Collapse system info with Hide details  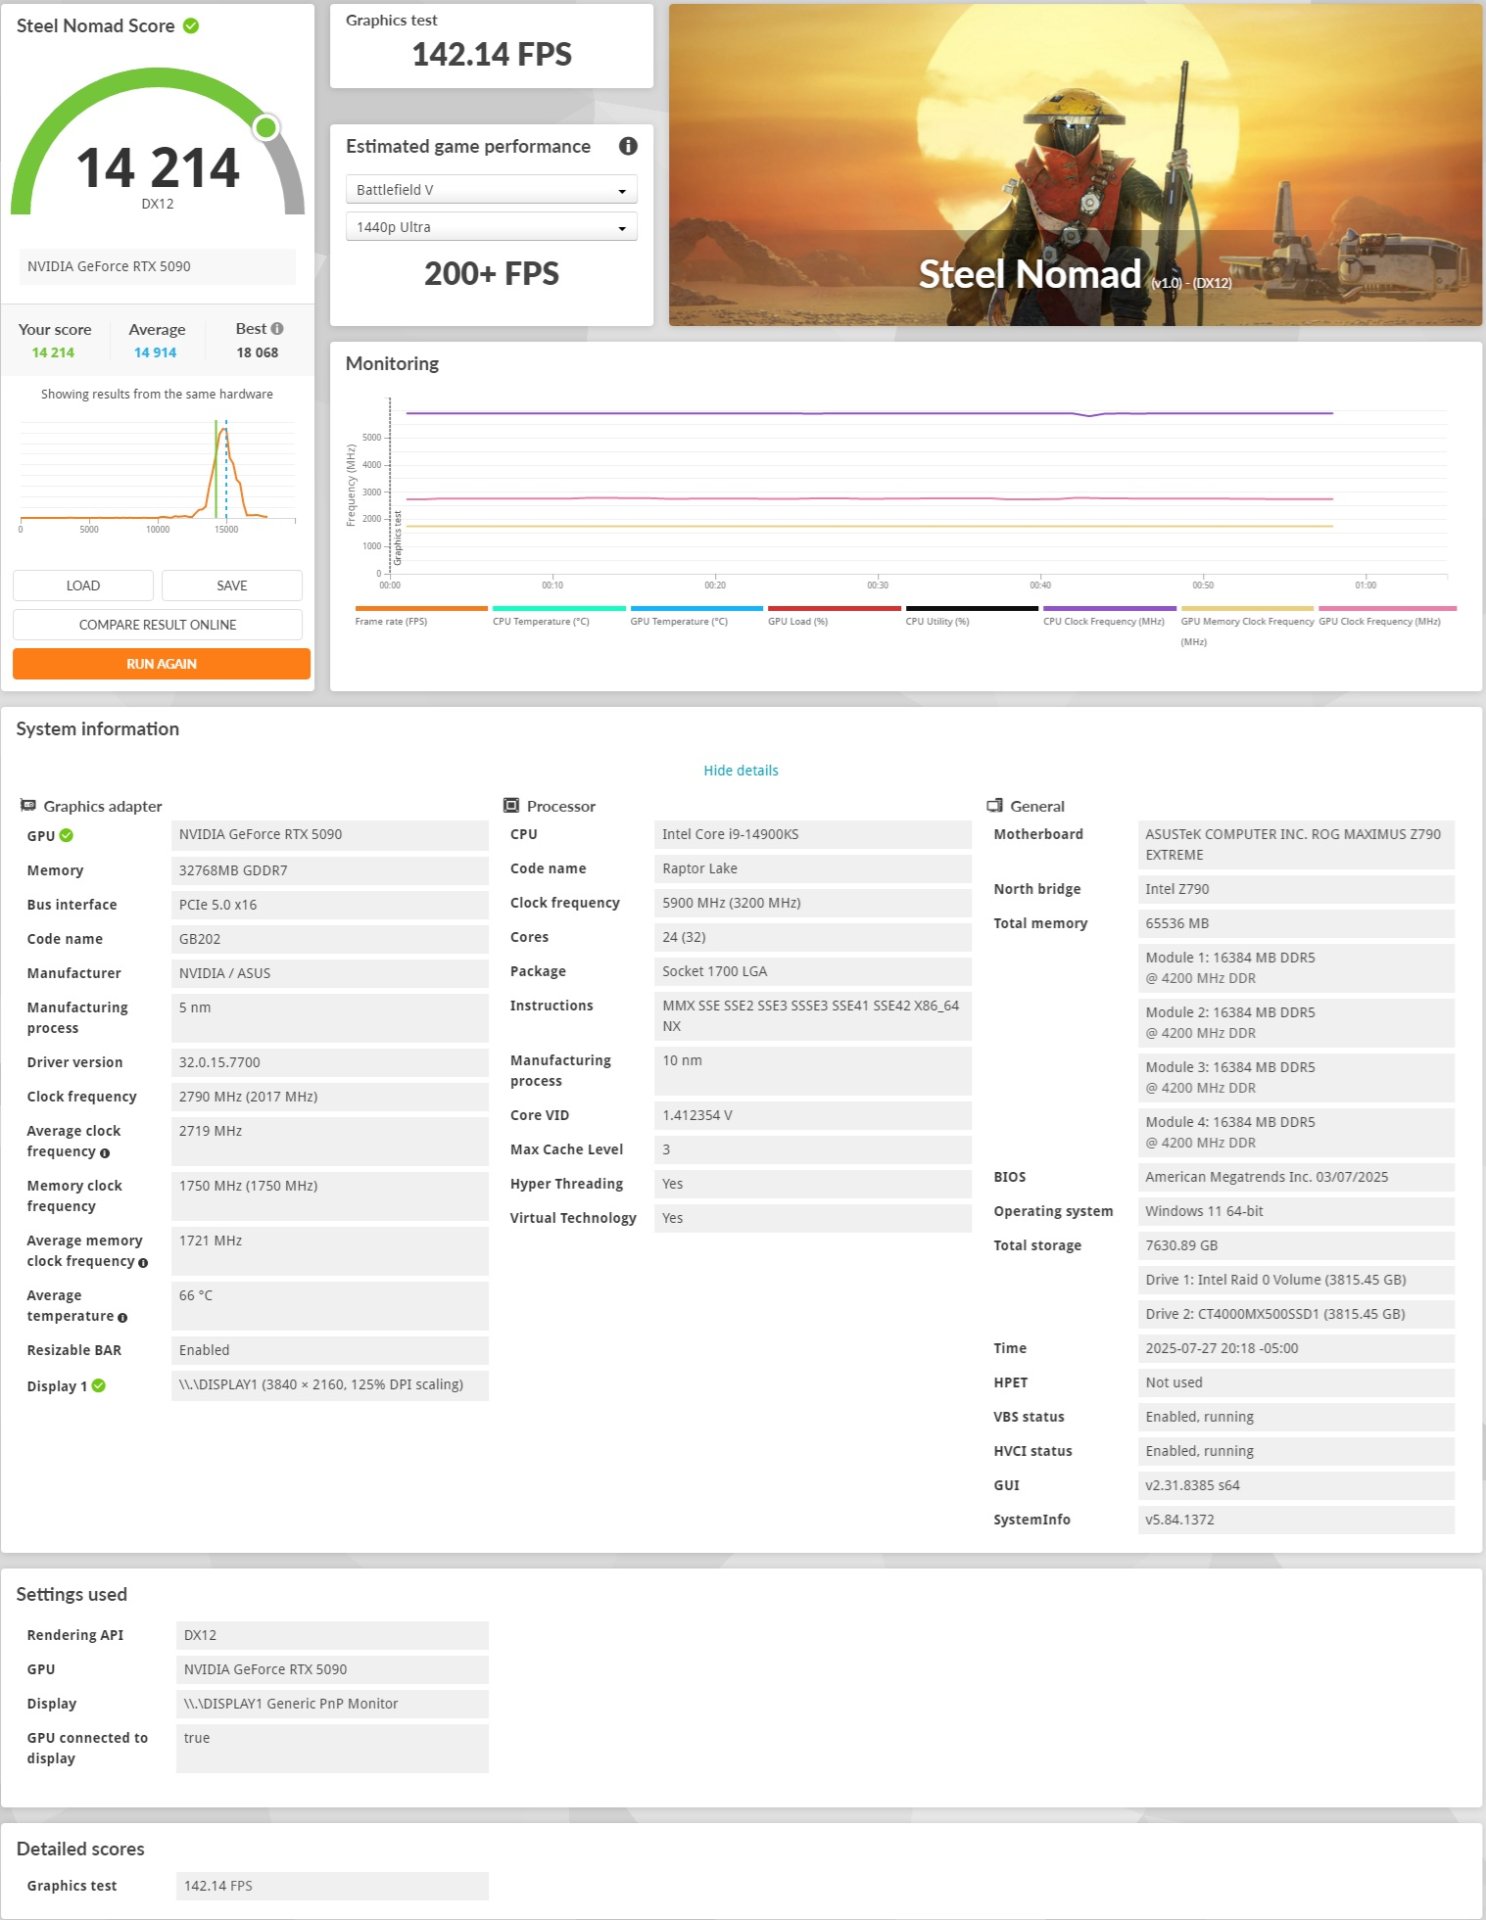pyautogui.click(x=740, y=770)
